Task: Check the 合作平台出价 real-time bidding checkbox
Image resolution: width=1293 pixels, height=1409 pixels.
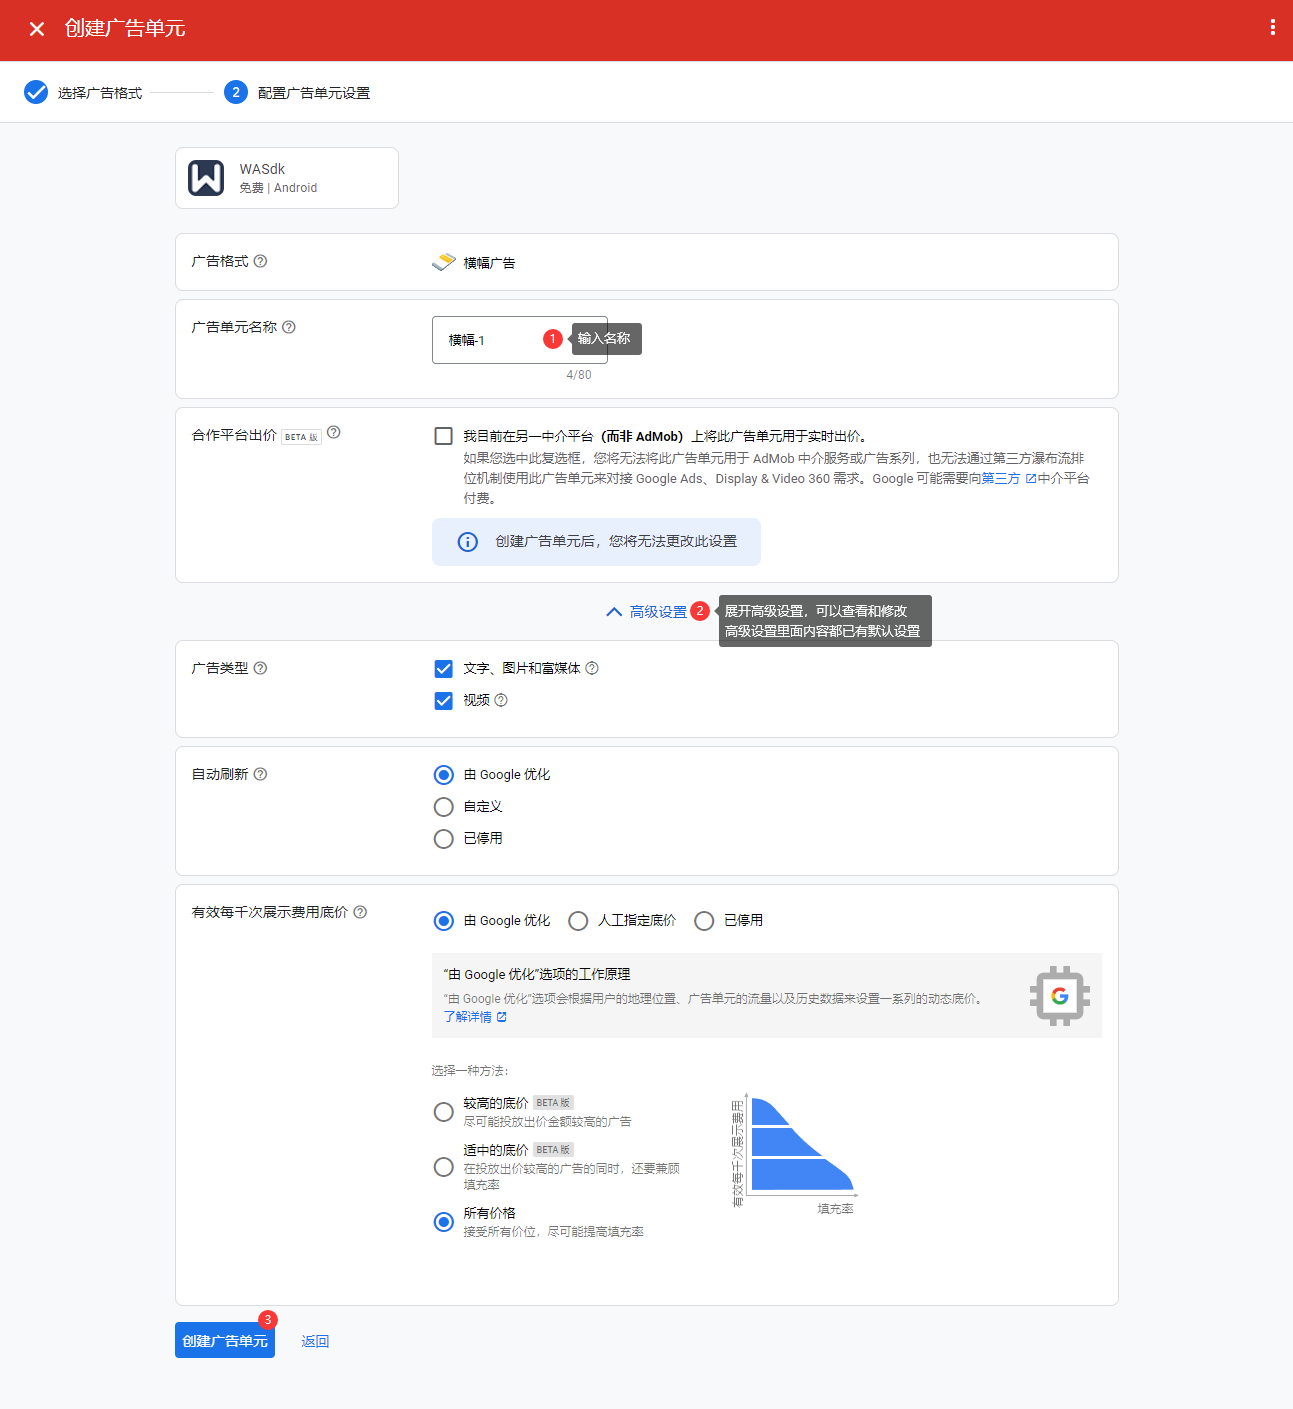Action: (x=444, y=436)
